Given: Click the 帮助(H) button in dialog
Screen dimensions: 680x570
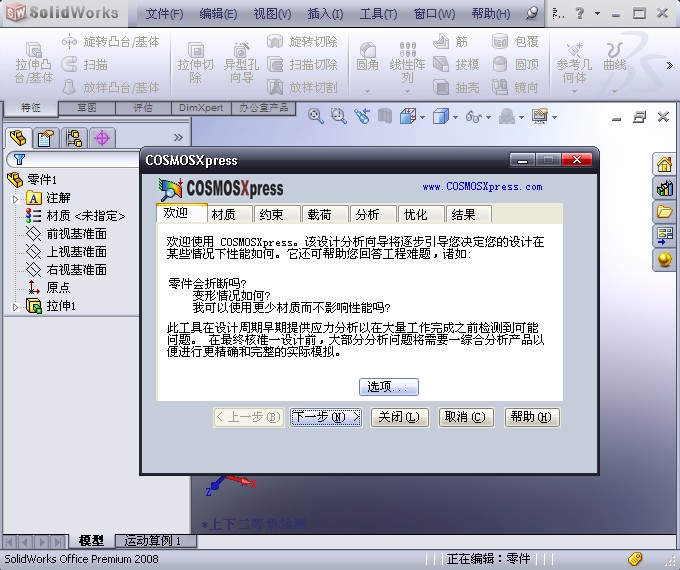Looking at the screenshot, I should 532,417.
